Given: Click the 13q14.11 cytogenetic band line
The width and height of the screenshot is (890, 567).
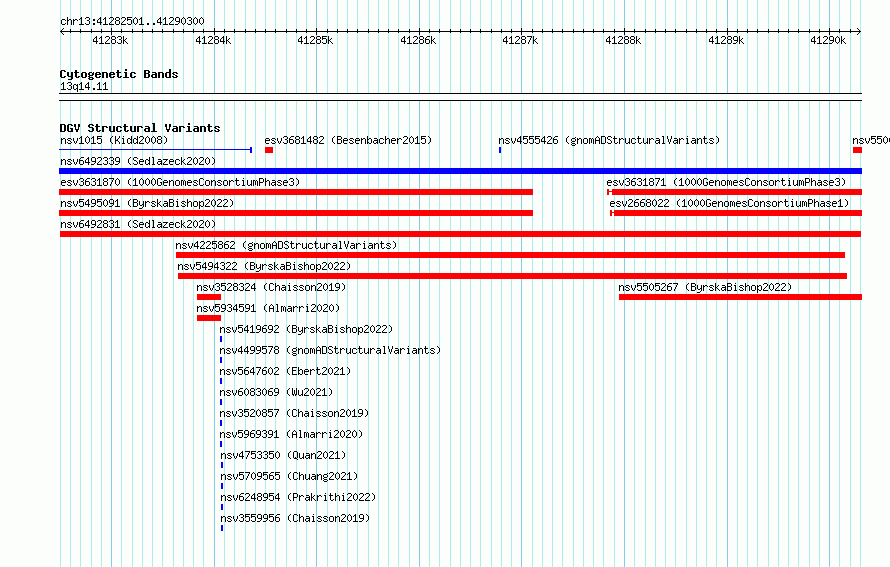Looking at the screenshot, I should (x=460, y=97).
